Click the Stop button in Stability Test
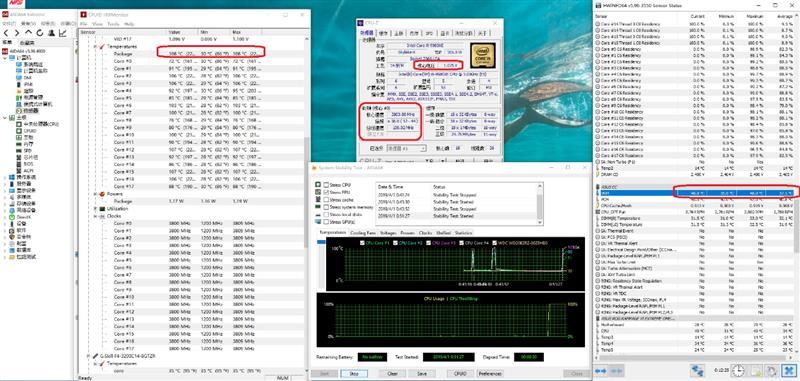Viewport: 800px width, 381px height. pyautogui.click(x=354, y=373)
